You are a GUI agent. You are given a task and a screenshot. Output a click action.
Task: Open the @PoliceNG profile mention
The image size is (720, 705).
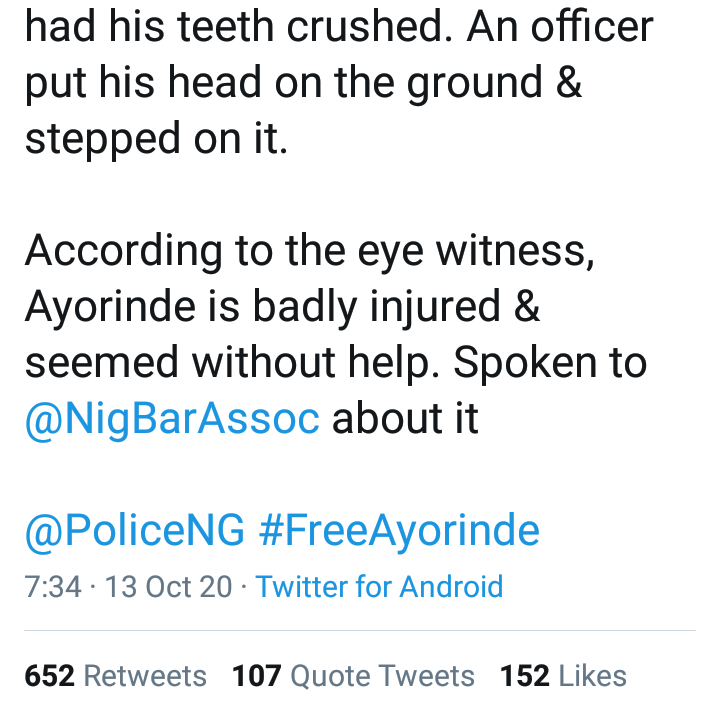[135, 530]
